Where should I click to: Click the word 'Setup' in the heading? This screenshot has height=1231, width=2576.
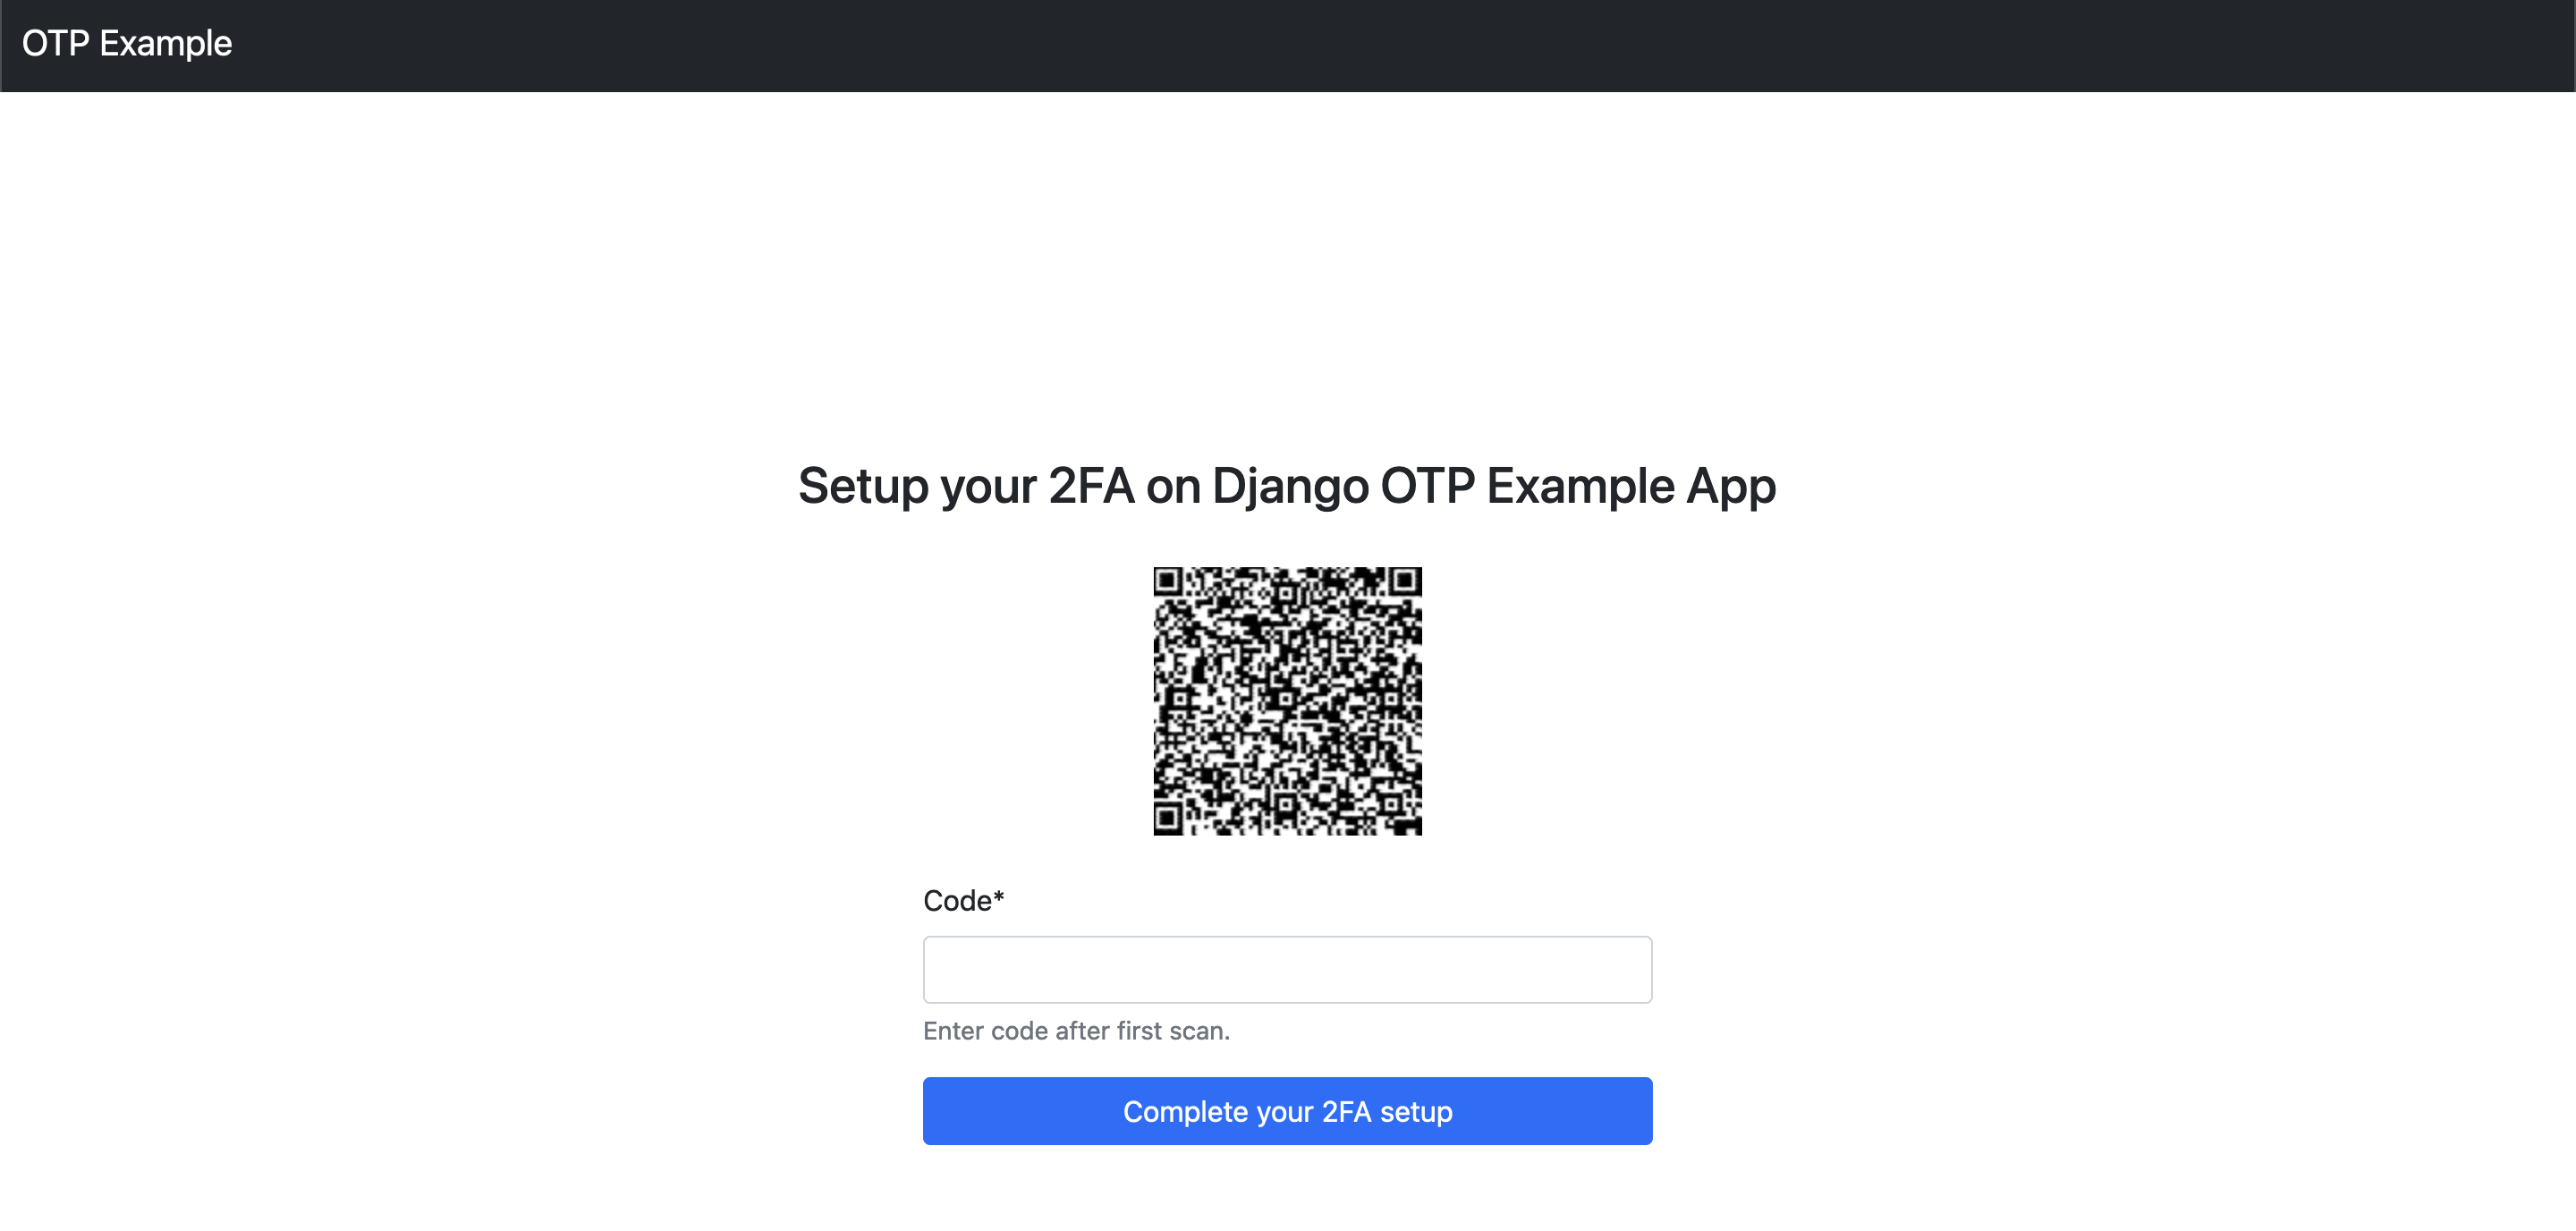[863, 487]
